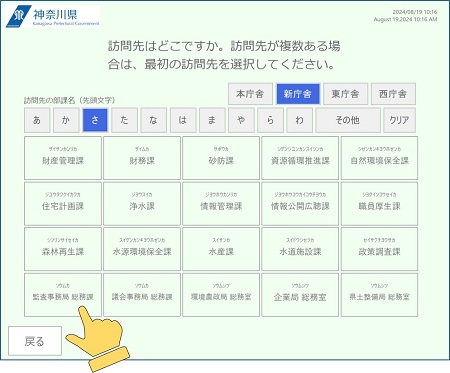This screenshot has height=373, width=450.
Task: Select the 新庁舎 building tab
Action: coord(298,94)
